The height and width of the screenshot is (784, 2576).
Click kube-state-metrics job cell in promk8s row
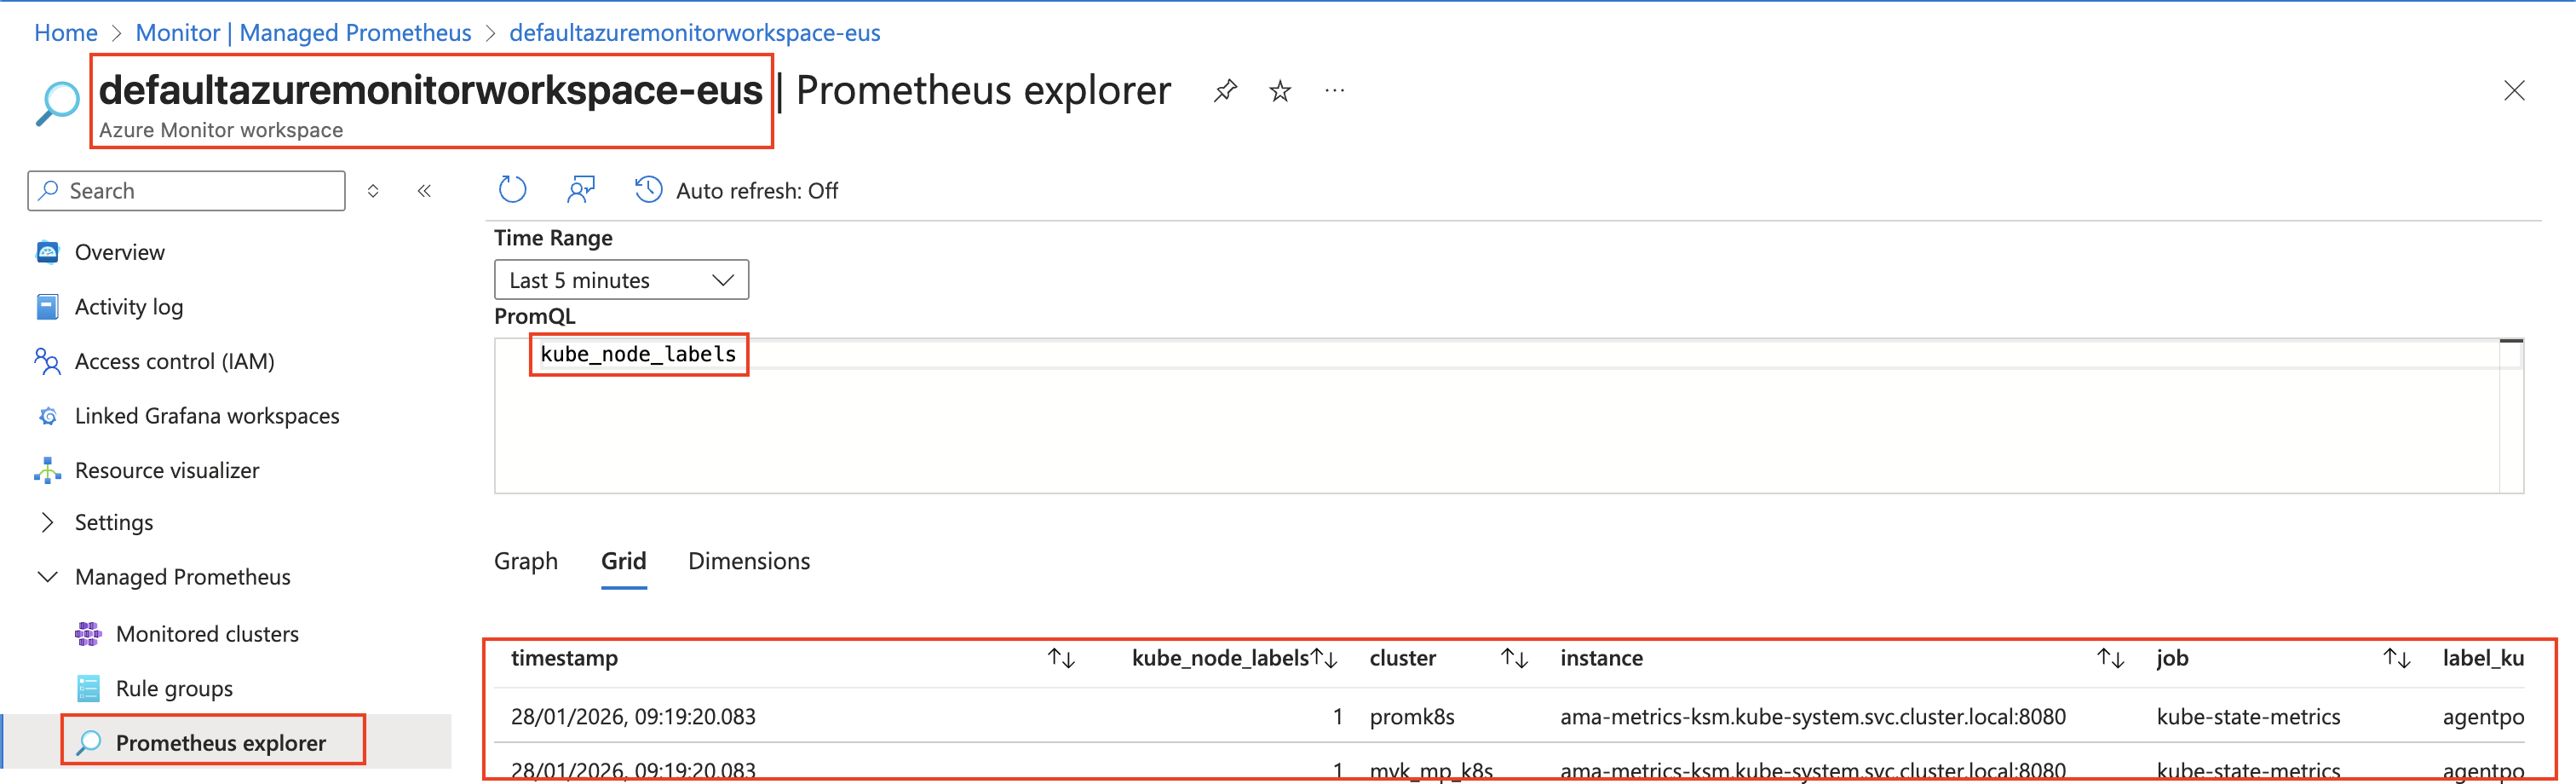click(x=2248, y=717)
